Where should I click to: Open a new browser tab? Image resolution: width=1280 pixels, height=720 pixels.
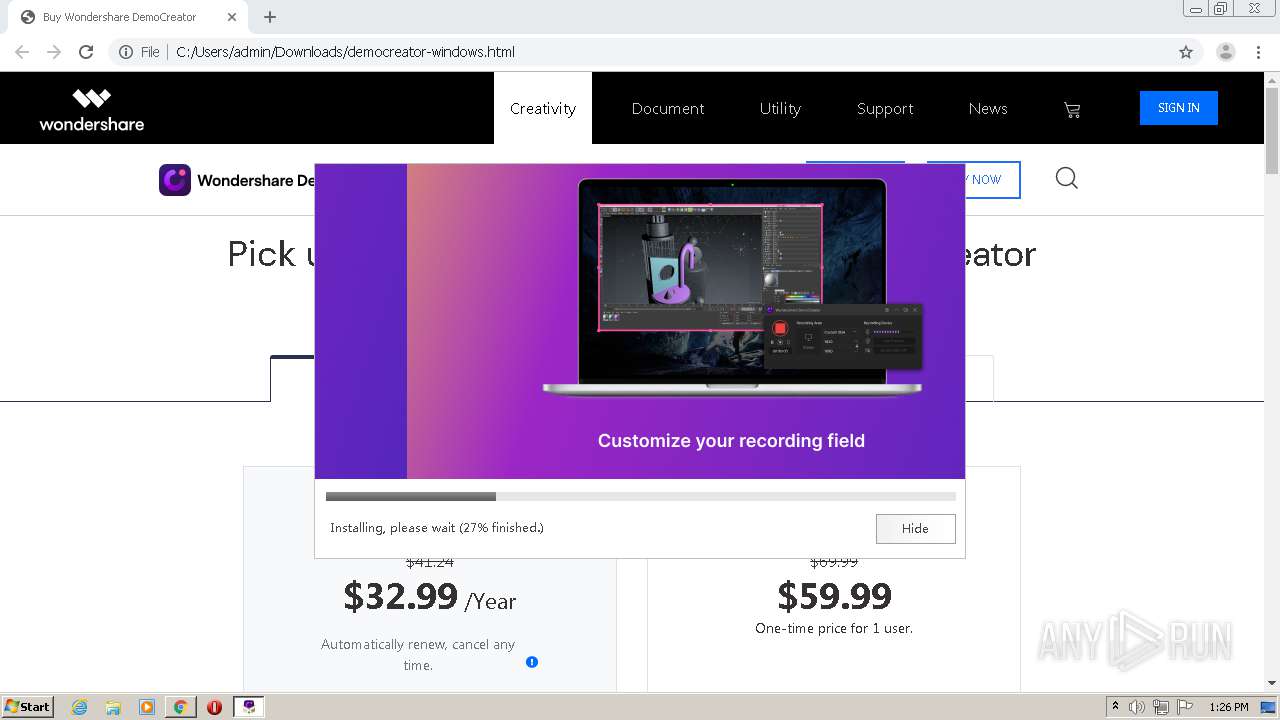click(270, 17)
